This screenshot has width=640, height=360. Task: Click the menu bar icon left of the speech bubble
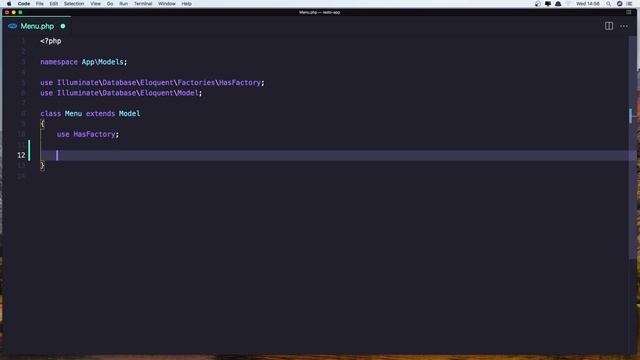point(538,4)
